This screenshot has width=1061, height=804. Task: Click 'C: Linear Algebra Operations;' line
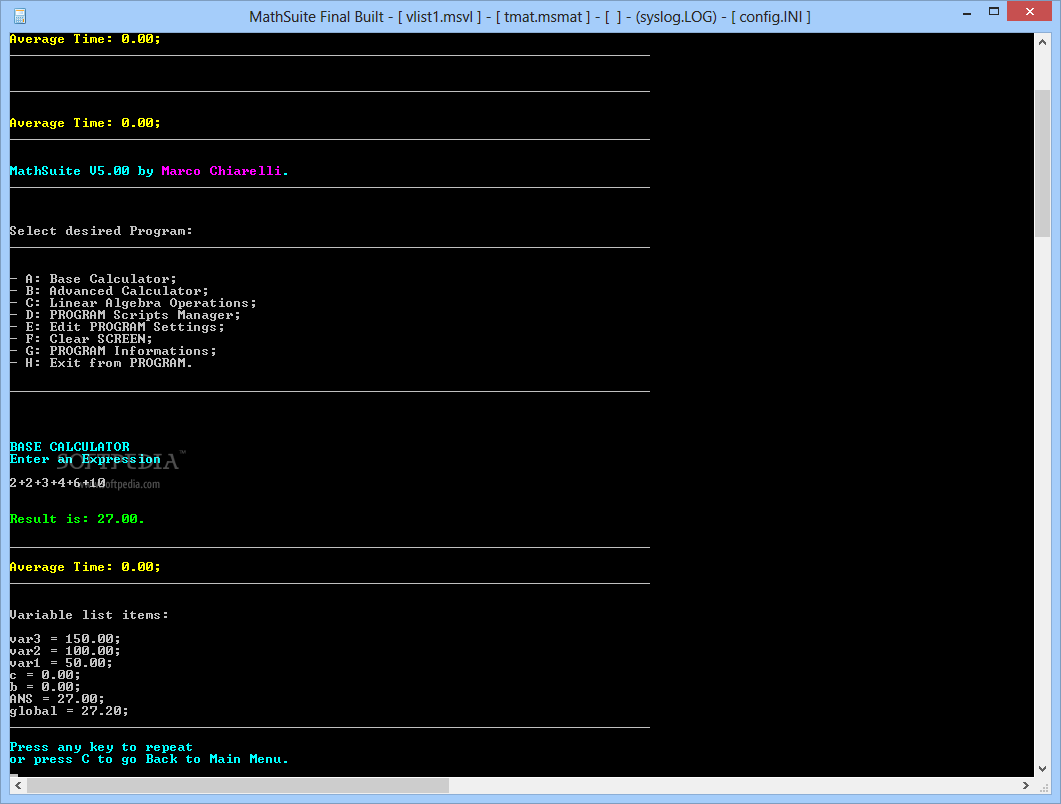[133, 303]
